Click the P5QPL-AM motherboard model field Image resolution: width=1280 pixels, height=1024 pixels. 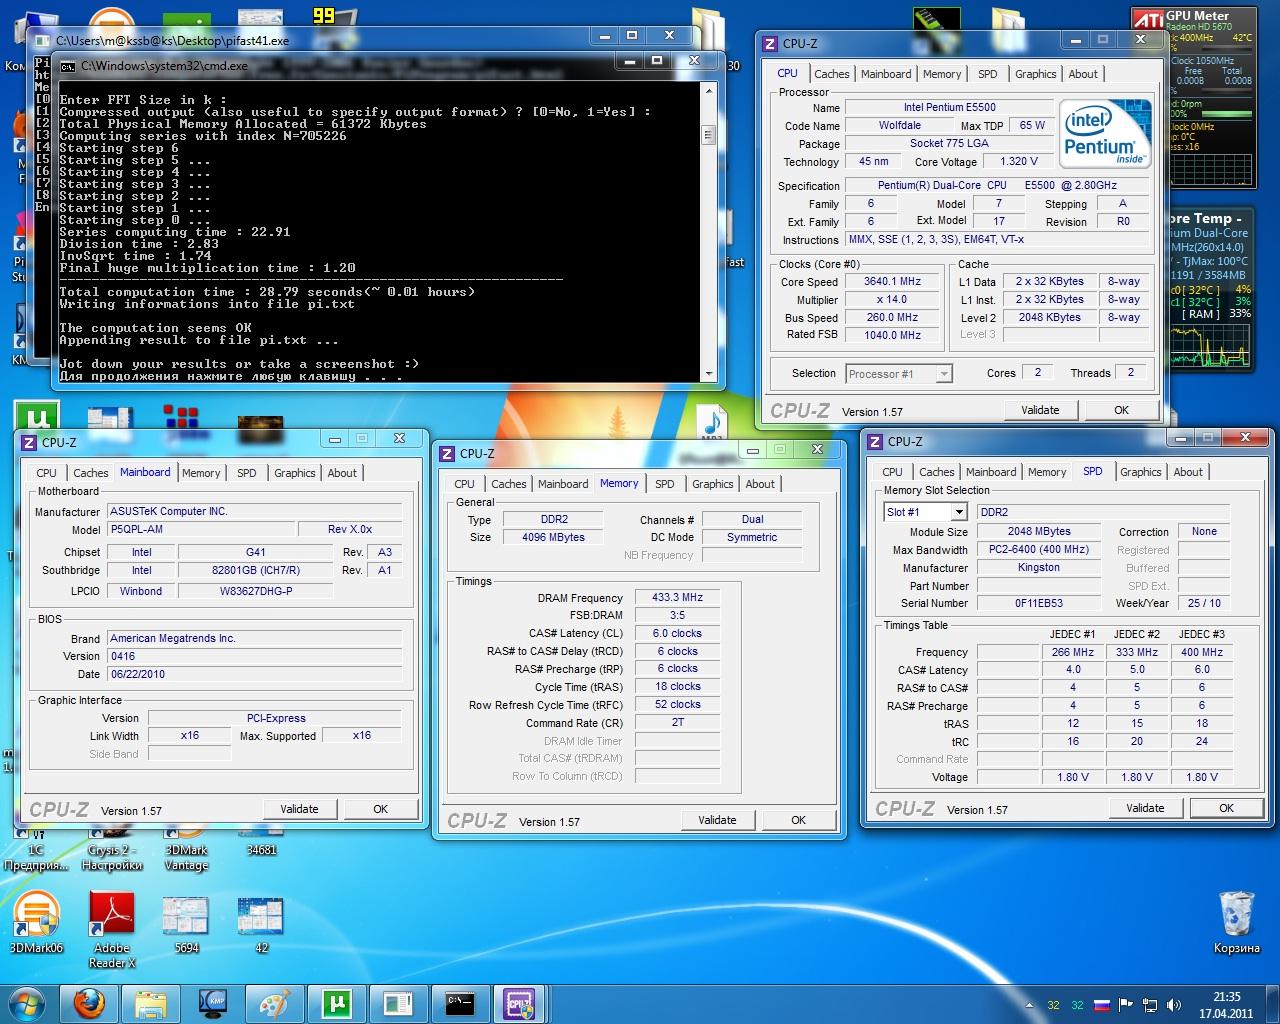(x=200, y=530)
